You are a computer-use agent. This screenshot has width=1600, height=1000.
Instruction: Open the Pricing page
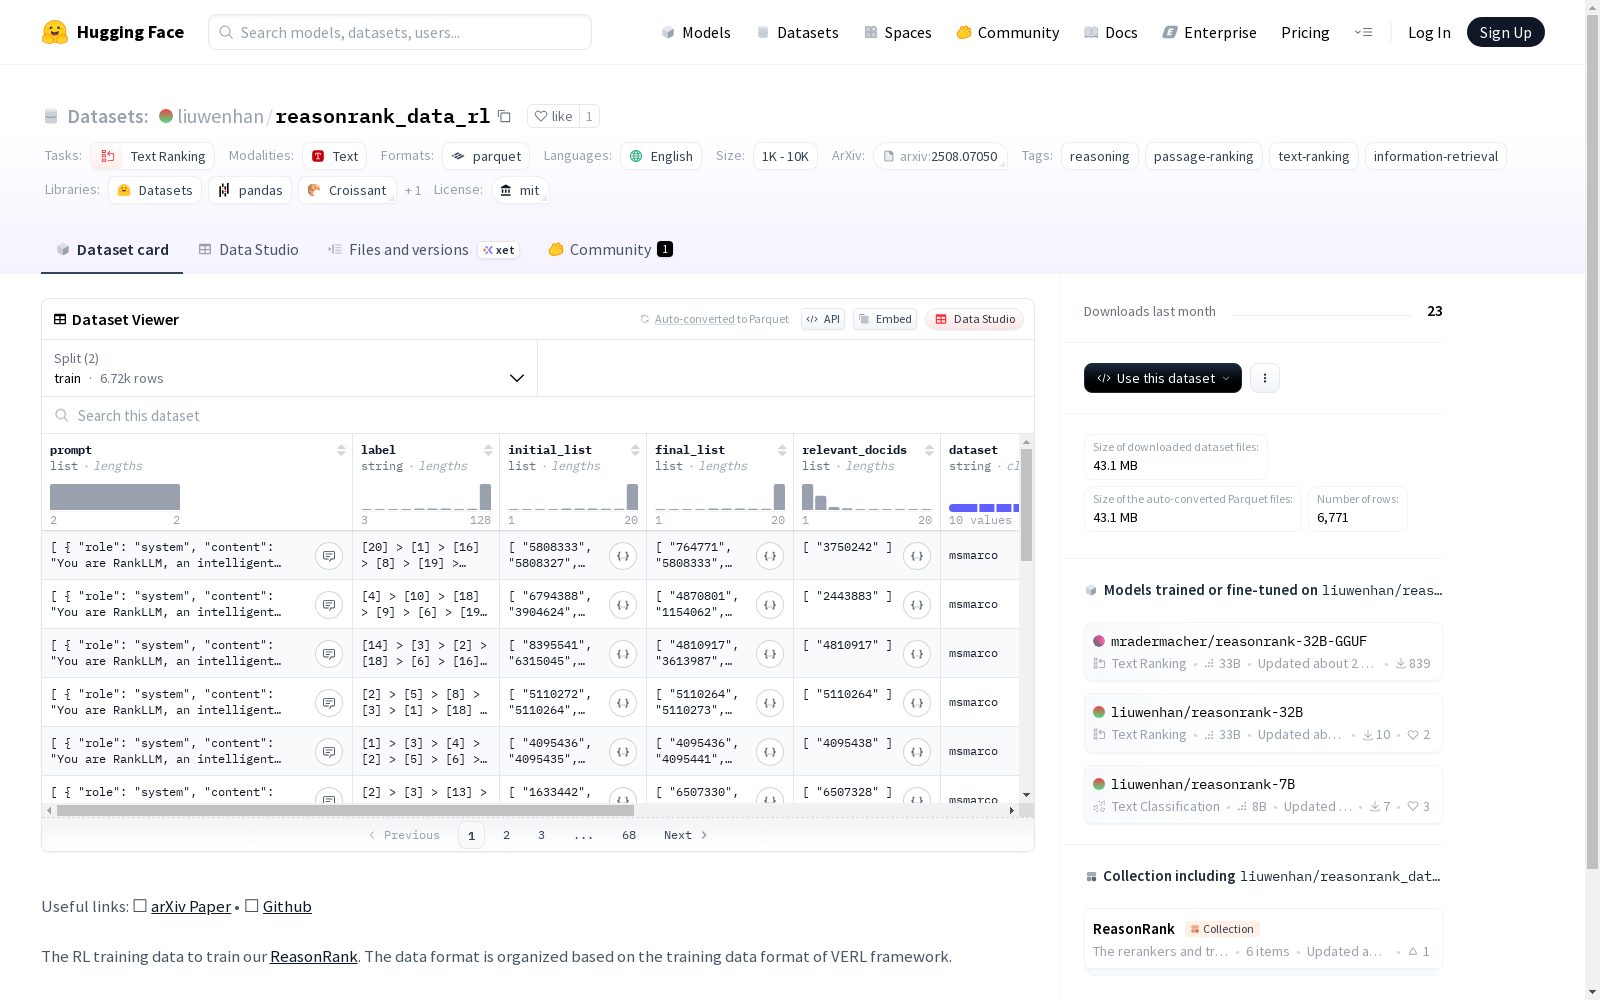pos(1305,32)
